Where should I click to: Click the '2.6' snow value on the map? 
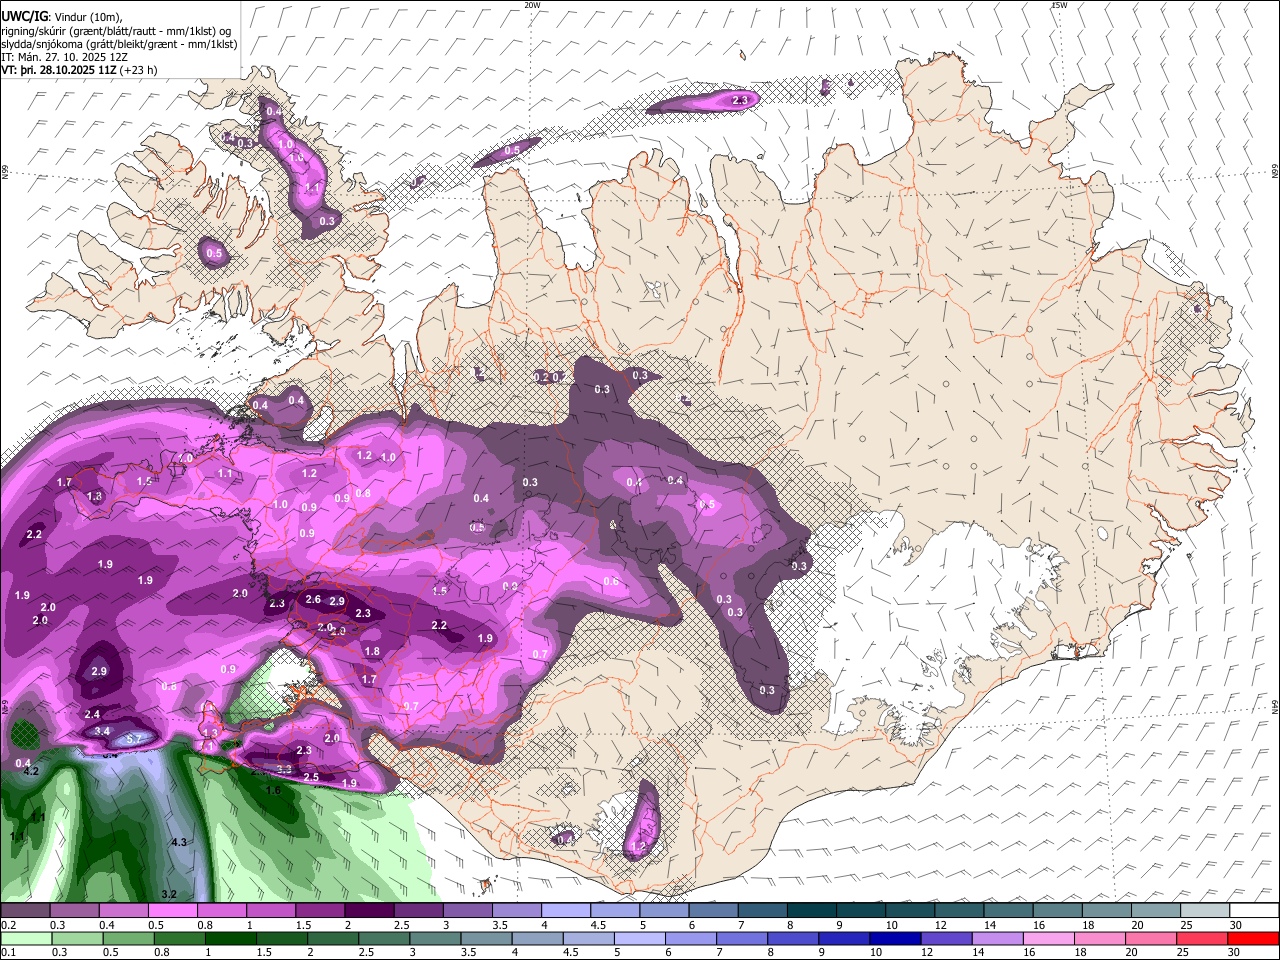coord(313,600)
